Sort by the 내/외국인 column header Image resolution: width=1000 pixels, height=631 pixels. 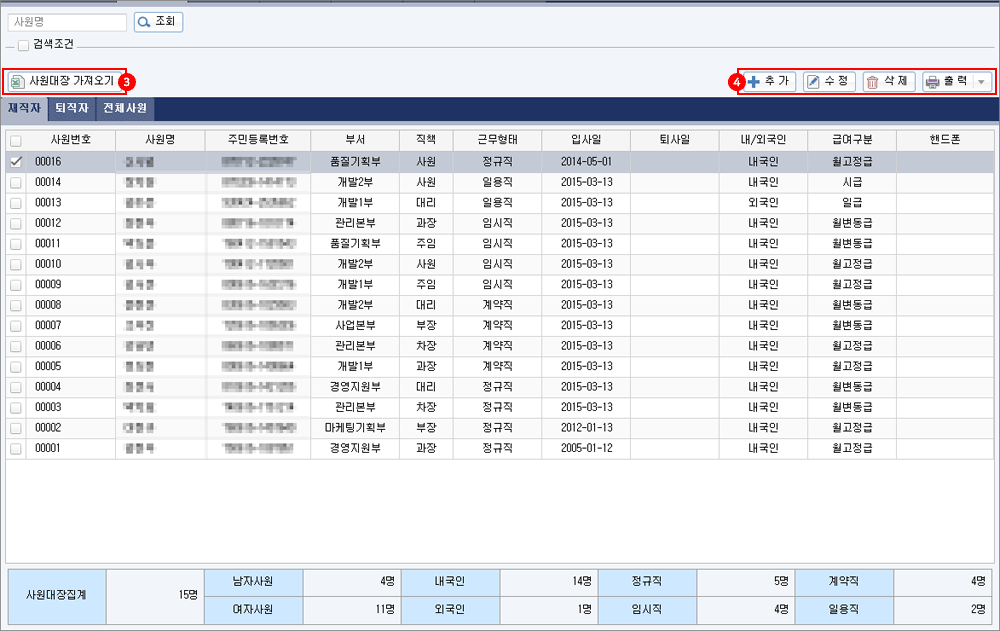pos(763,140)
